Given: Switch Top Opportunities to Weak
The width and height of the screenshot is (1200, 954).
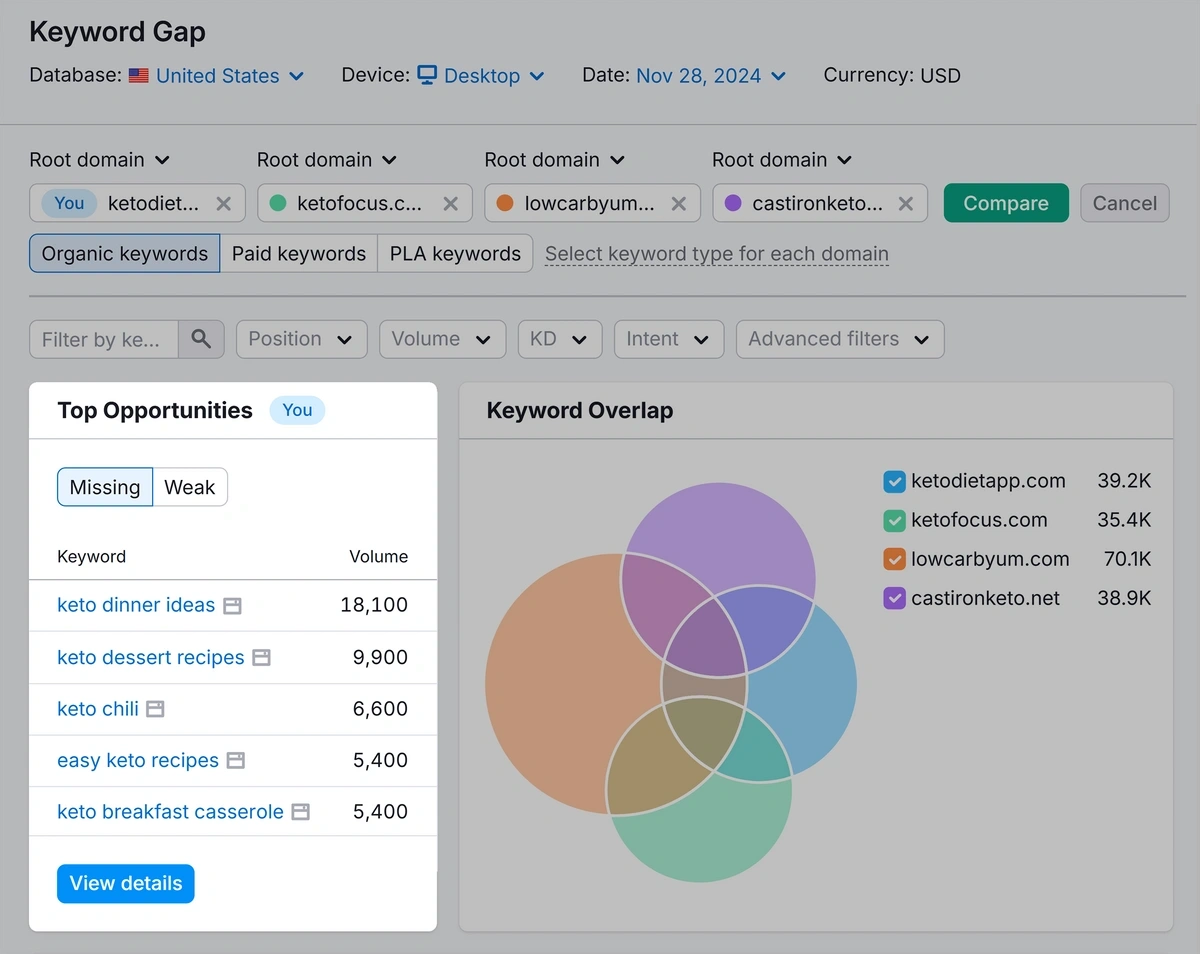Looking at the screenshot, I should coord(190,487).
